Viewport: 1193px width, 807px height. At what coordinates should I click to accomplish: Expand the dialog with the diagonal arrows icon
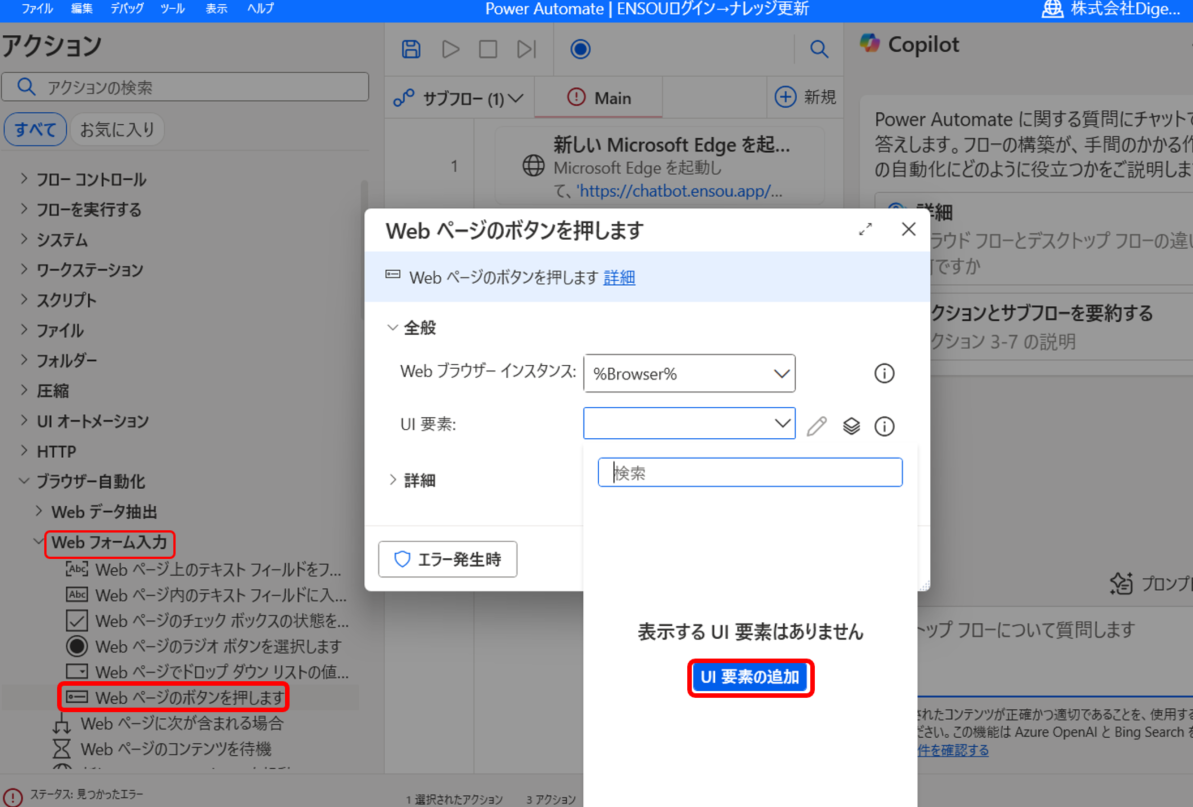[x=865, y=230]
